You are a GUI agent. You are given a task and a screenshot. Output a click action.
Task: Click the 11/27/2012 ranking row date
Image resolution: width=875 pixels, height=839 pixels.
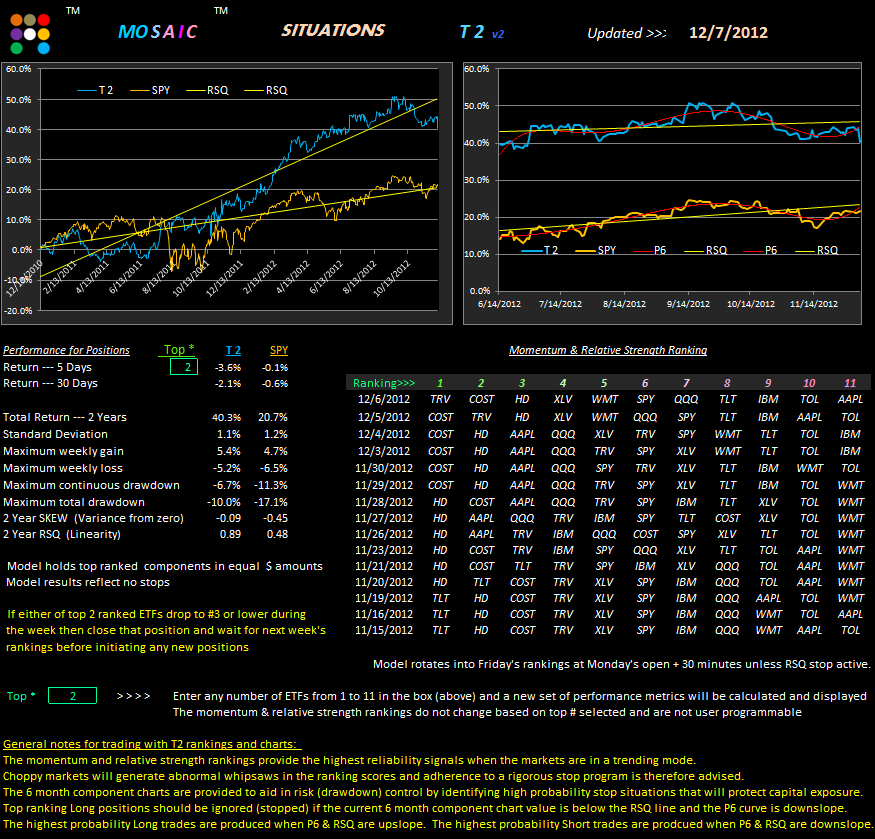pos(384,518)
